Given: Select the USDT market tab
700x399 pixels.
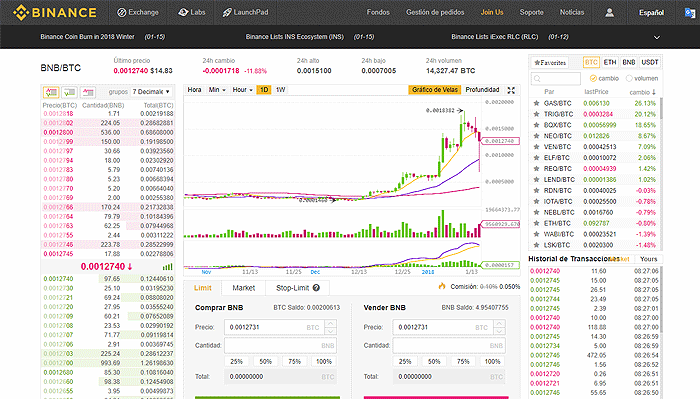Looking at the screenshot, I should [650, 62].
